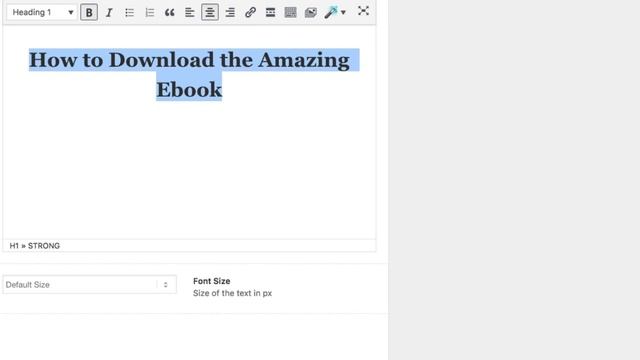Toggle the toolbar kitchen sink
The image size is (640, 360).
291,12
